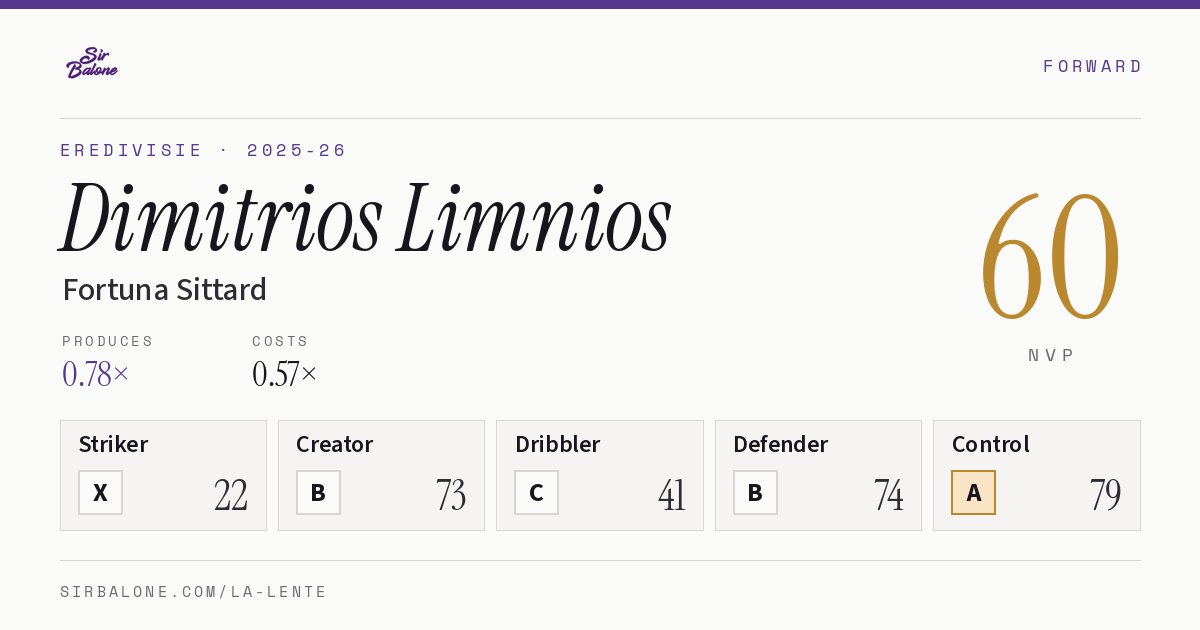Image resolution: width=1200 pixels, height=630 pixels.
Task: Click the Control card title
Action: 991,444
